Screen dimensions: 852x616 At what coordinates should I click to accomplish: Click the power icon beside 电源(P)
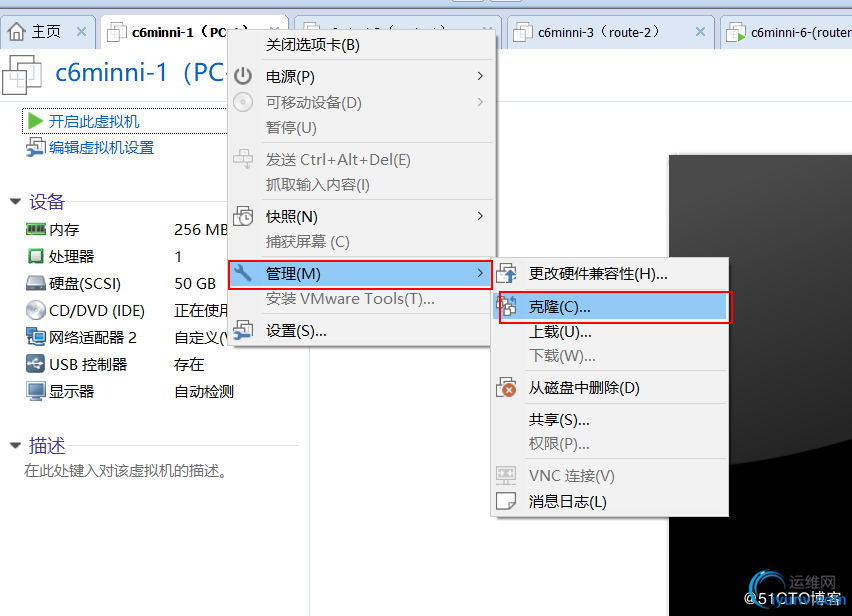click(x=243, y=76)
